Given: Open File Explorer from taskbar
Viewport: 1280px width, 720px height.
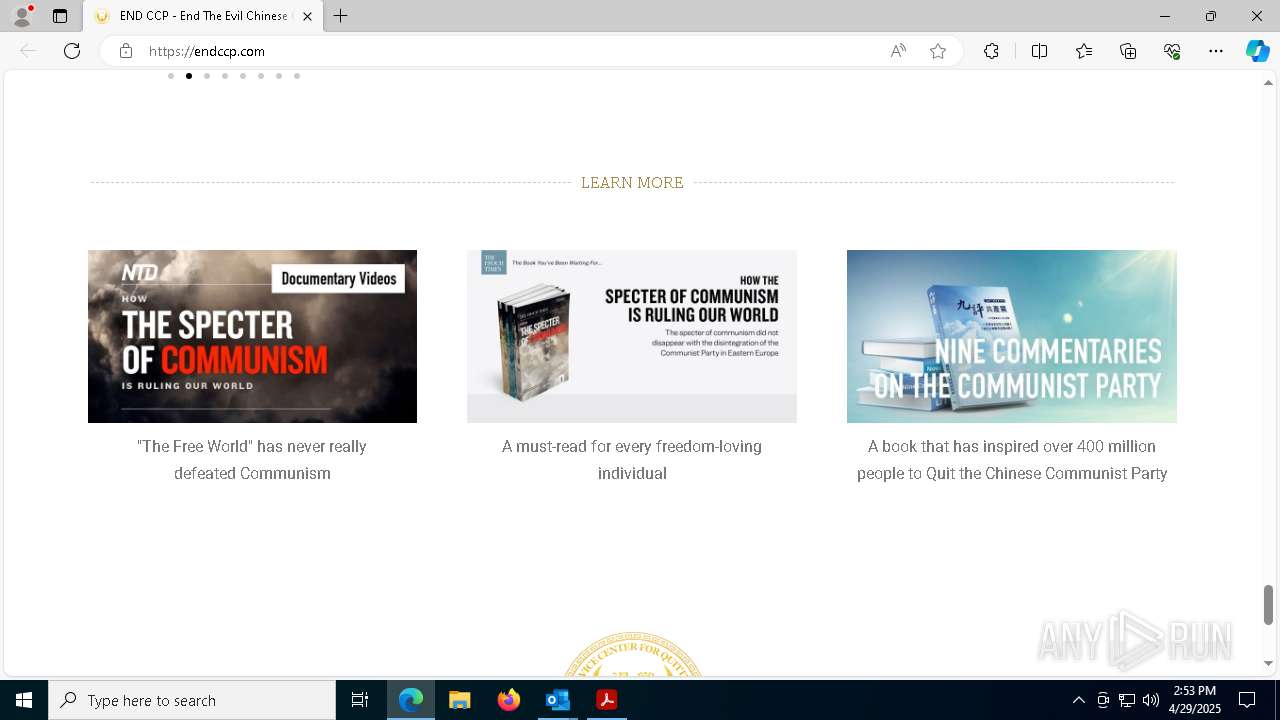Looking at the screenshot, I should coord(460,700).
